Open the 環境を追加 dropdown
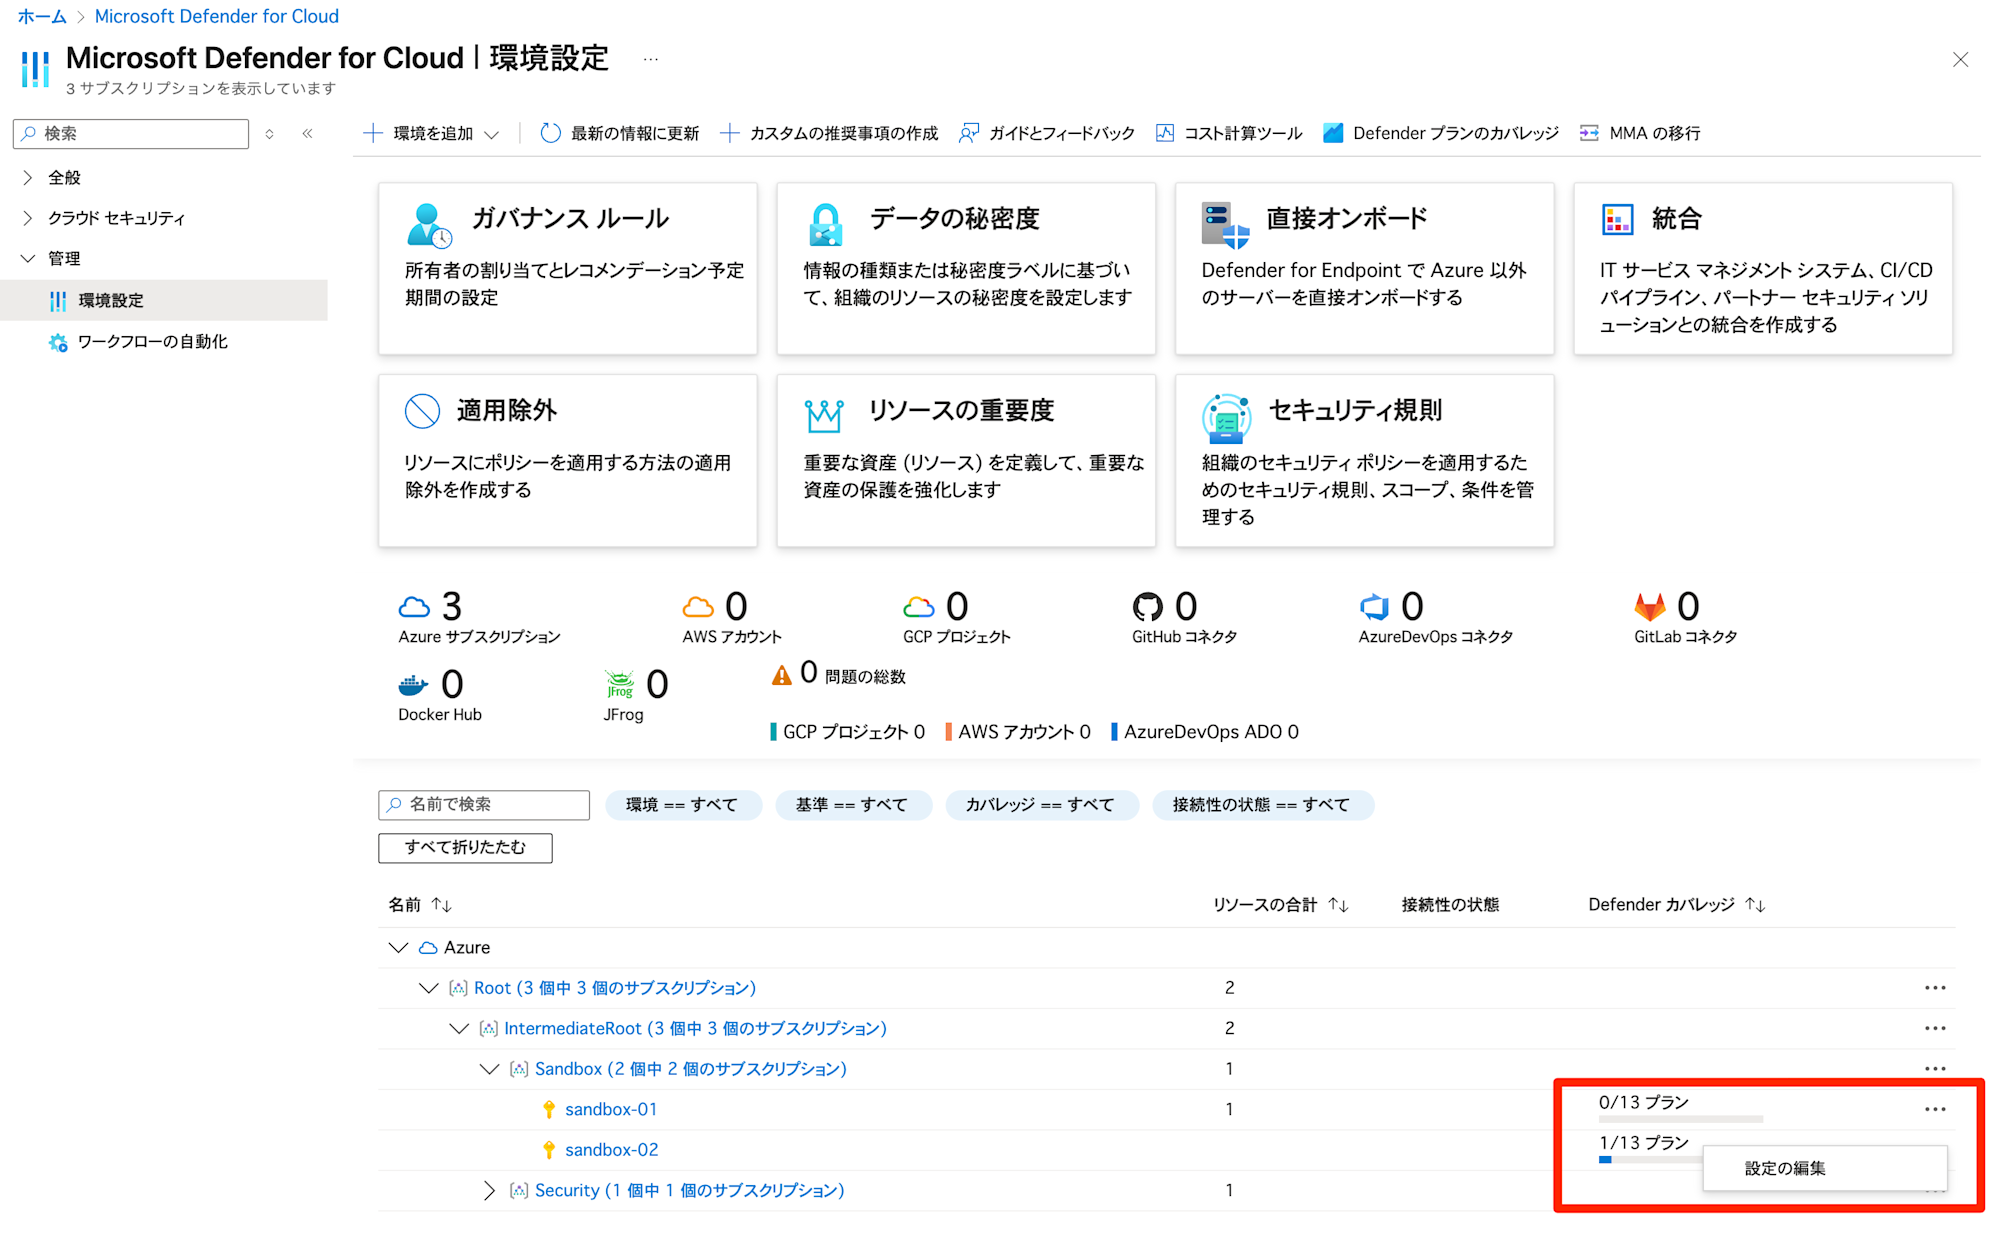This screenshot has width=2000, height=1240. coord(431,133)
